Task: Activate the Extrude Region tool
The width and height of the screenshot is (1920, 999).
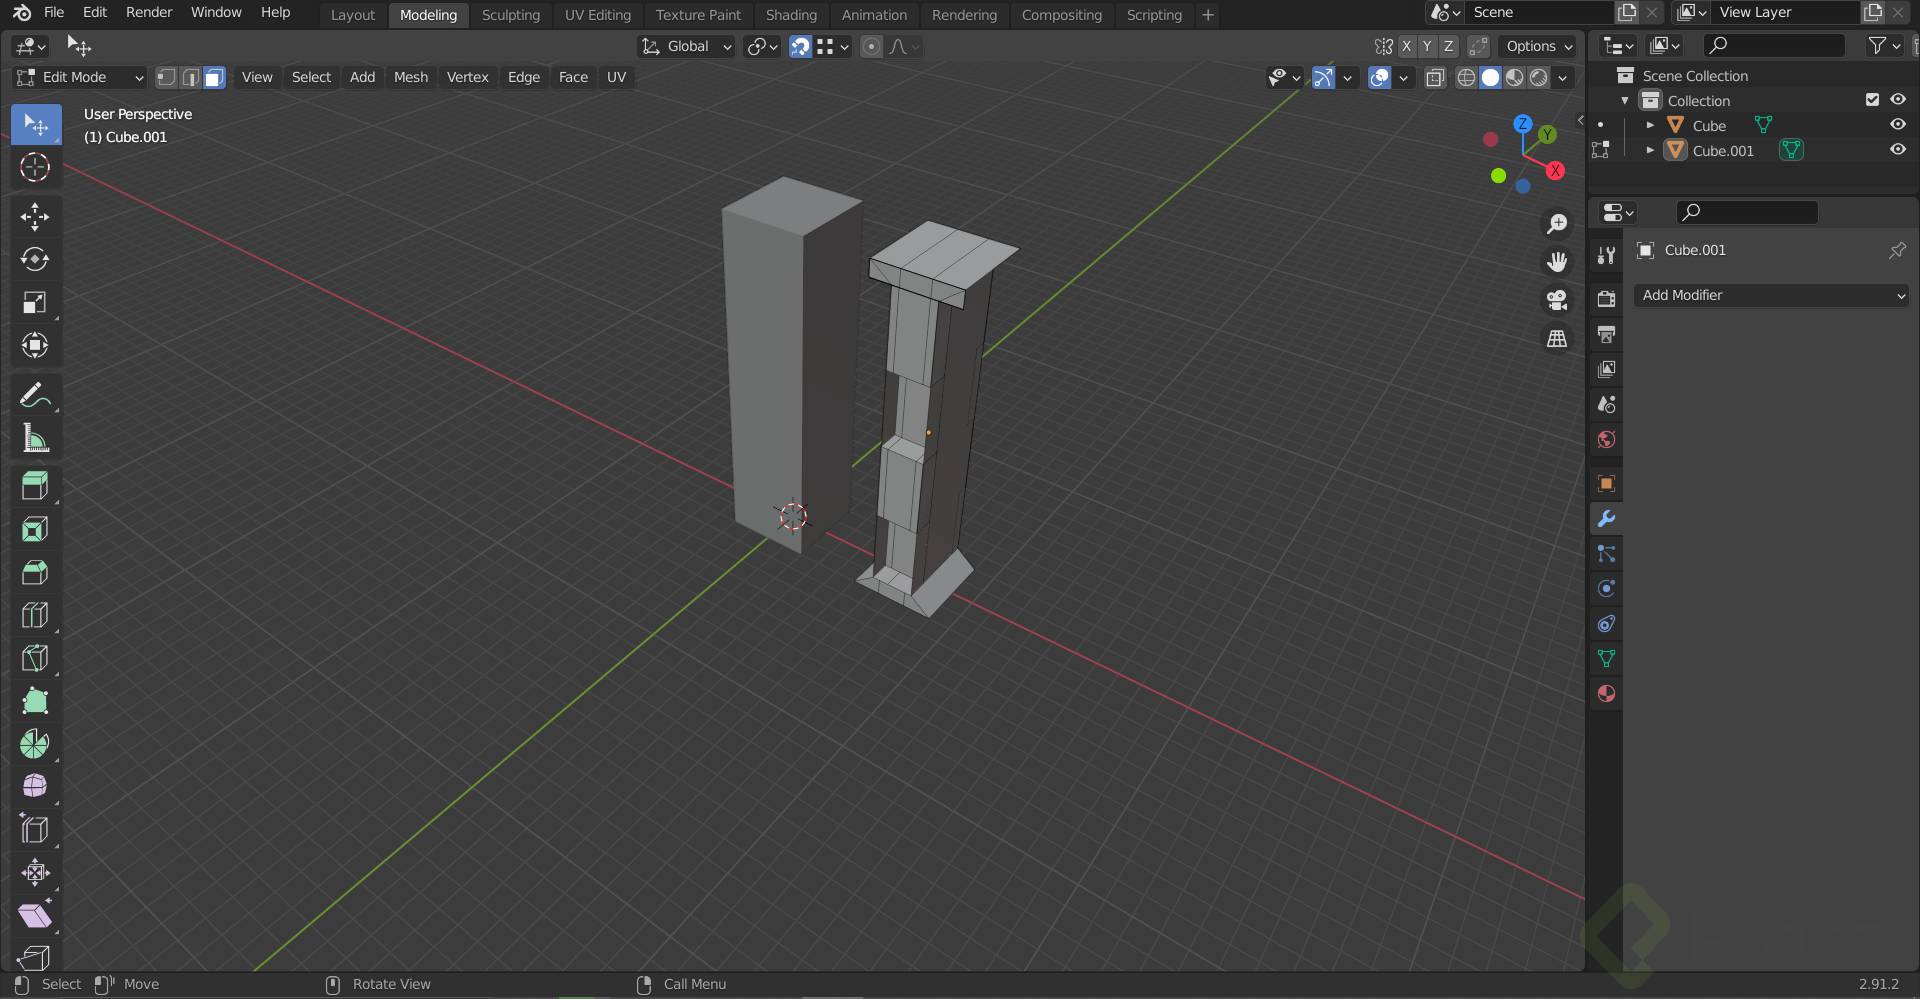Action: (x=35, y=486)
